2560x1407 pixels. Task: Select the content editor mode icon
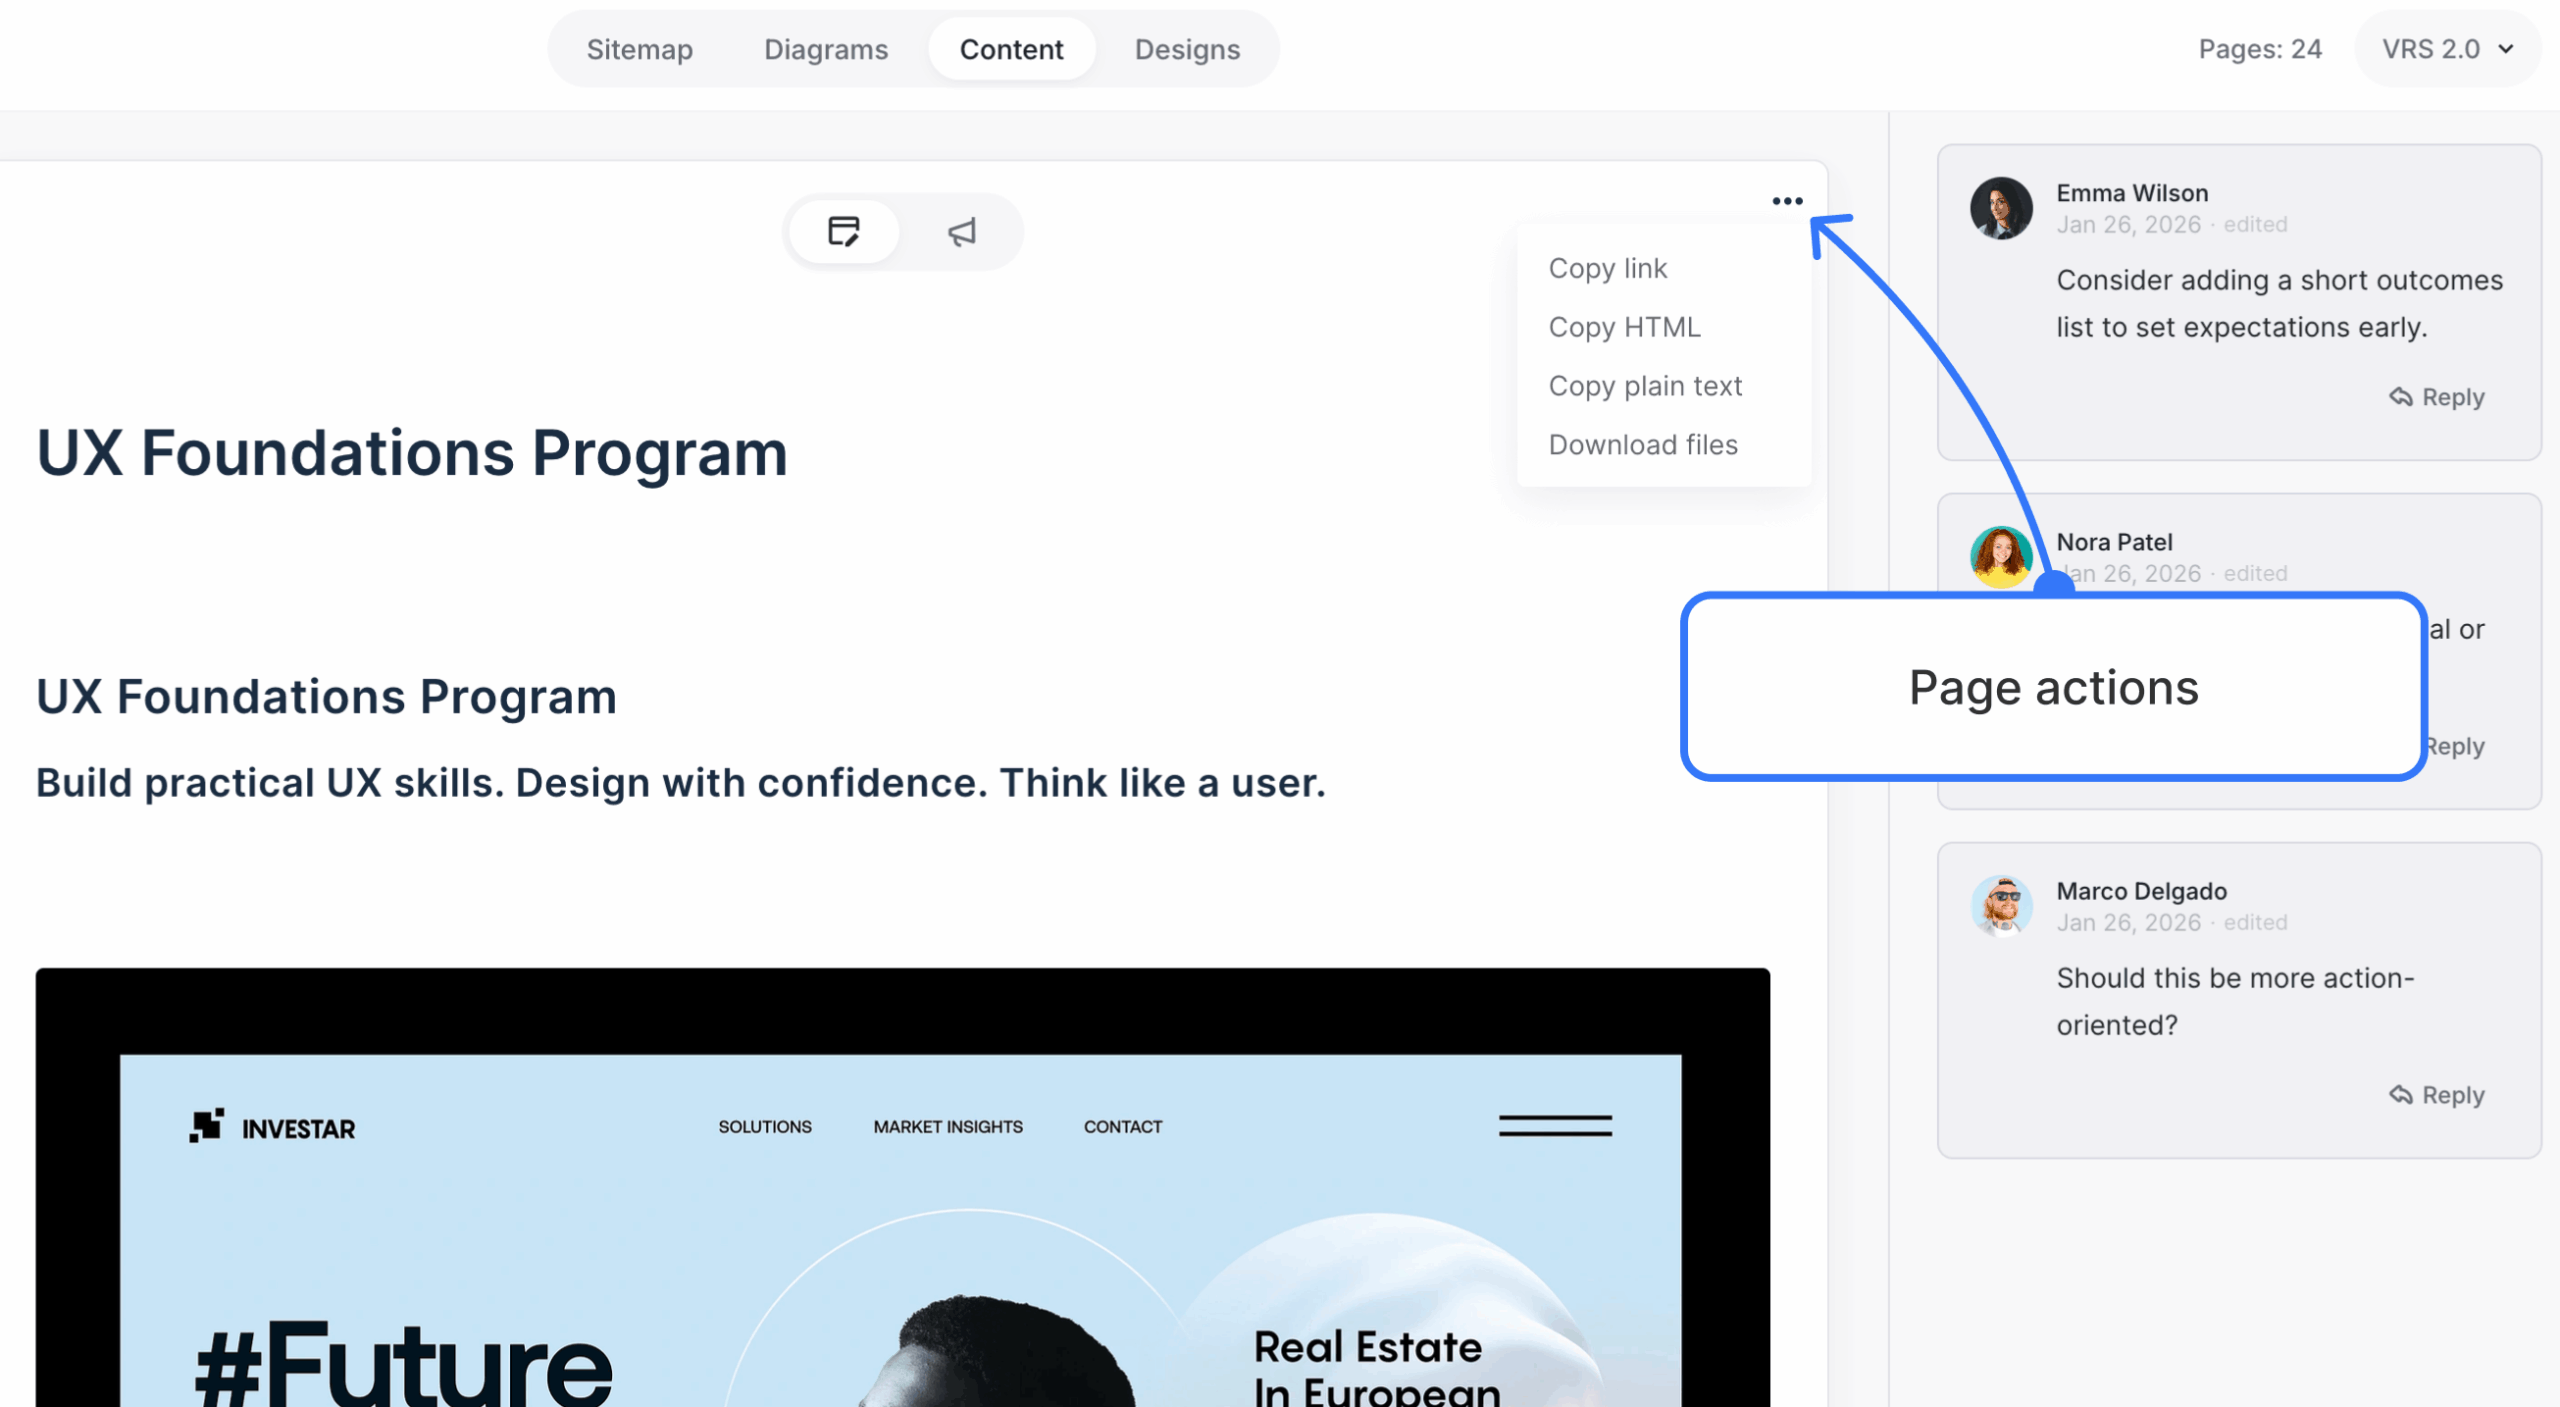(844, 232)
